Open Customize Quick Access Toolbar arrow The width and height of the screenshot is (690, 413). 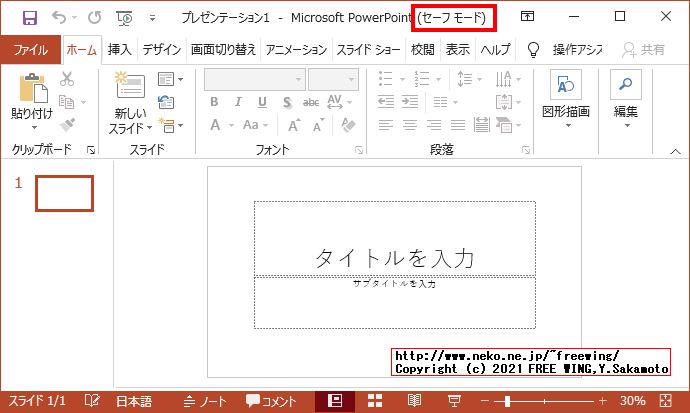pyautogui.click(x=152, y=18)
